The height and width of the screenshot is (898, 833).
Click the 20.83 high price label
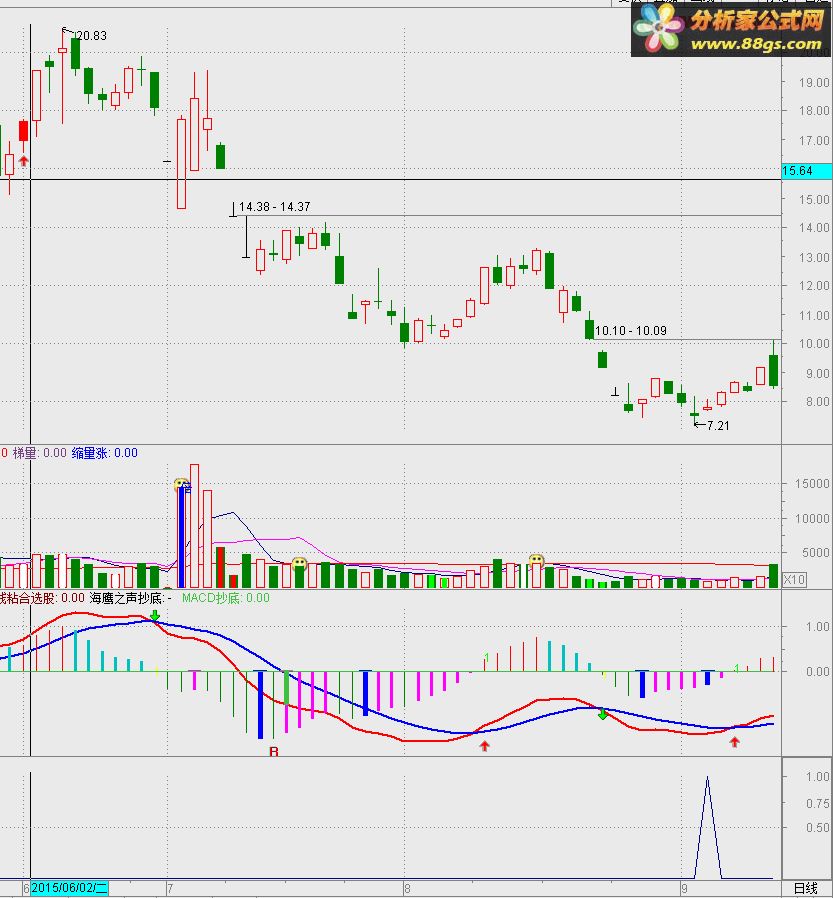coord(92,36)
